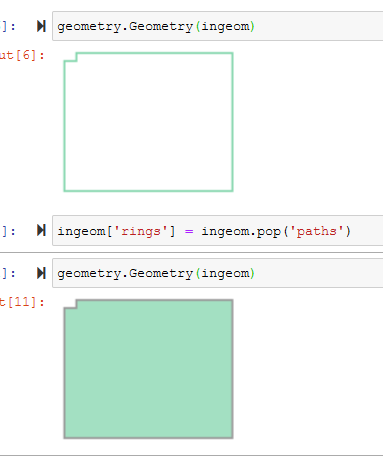Click inside the first geometry.Geometry(ingeom) code cell
This screenshot has width=383, height=462.
point(218,26)
